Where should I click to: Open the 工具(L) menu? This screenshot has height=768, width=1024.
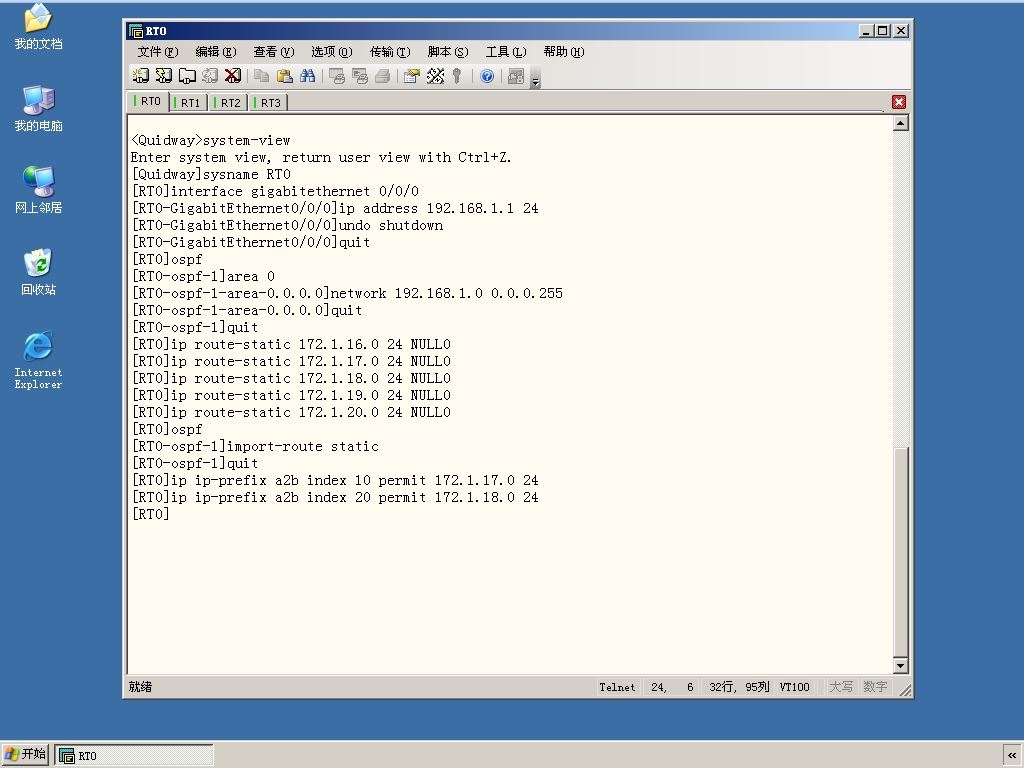tap(505, 52)
